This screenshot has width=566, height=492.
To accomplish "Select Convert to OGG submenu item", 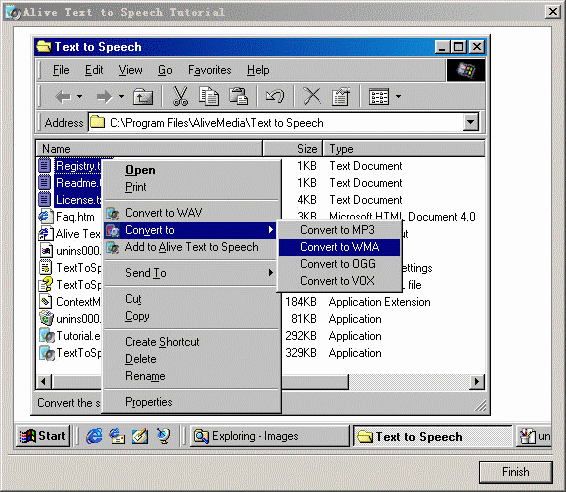I will [x=338, y=264].
